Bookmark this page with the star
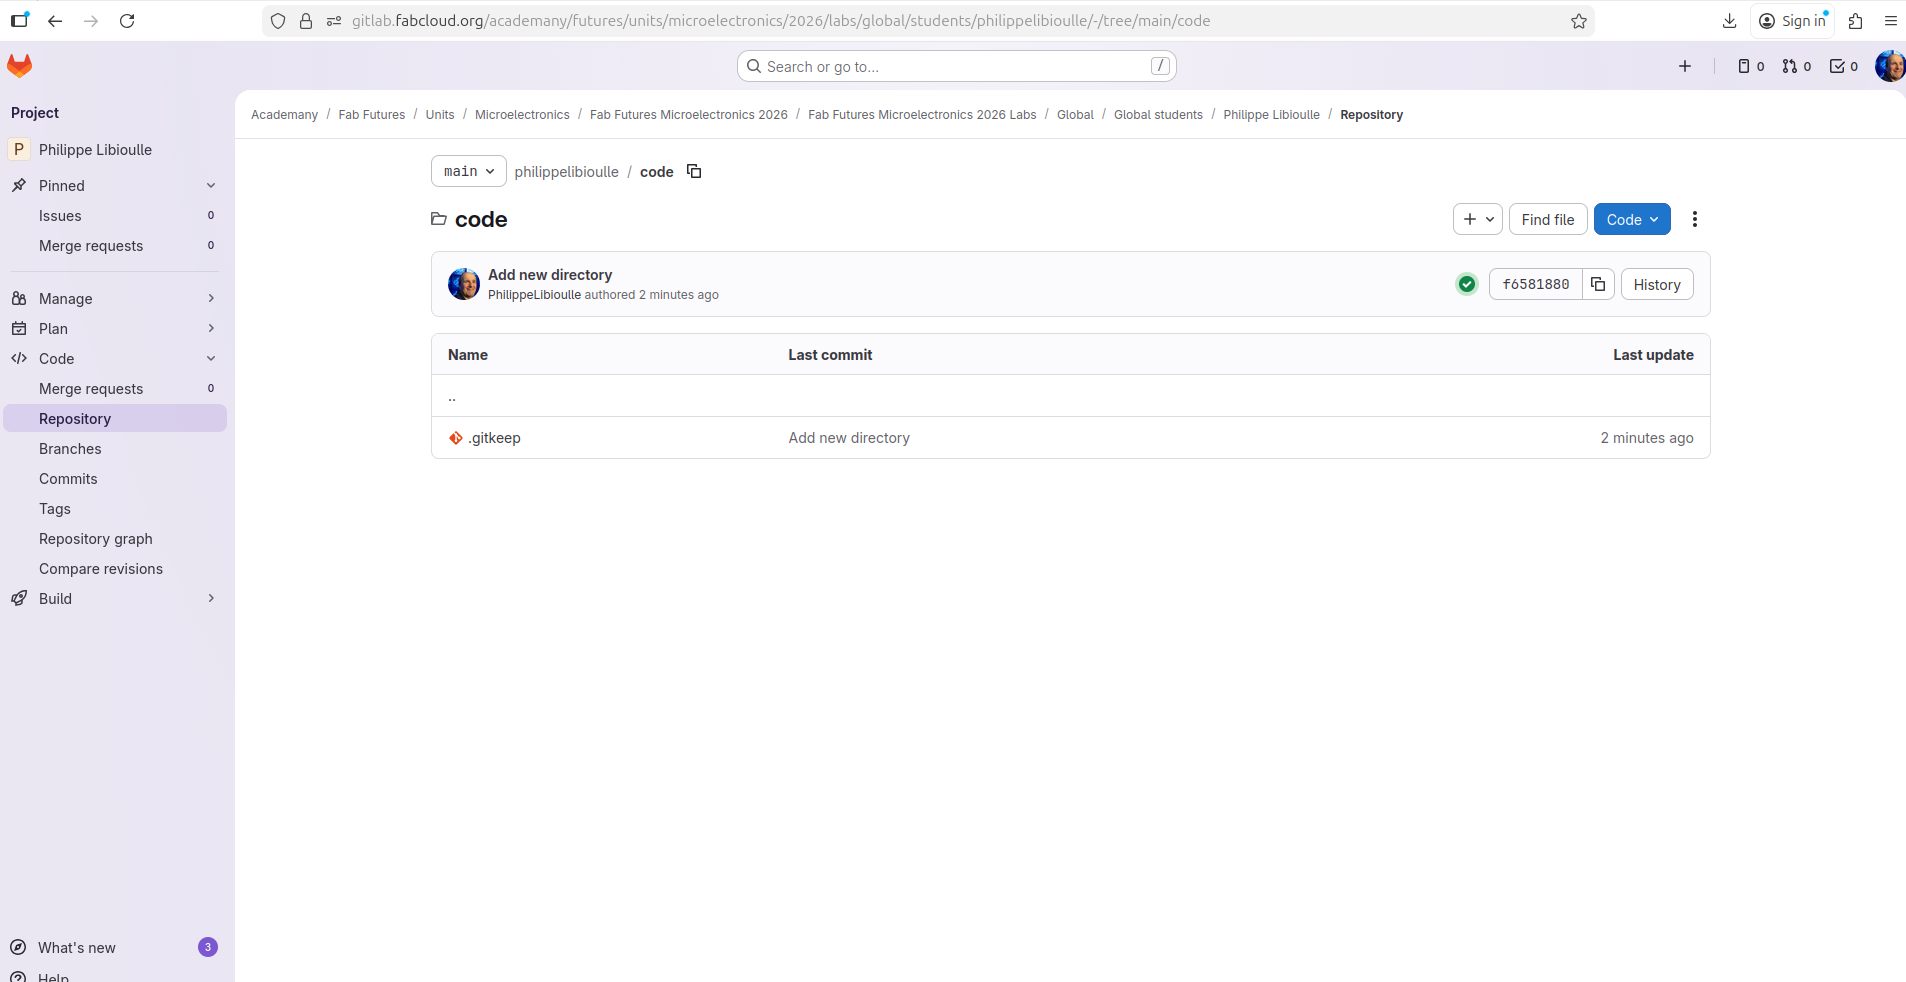This screenshot has height=982, width=1906. 1579,21
